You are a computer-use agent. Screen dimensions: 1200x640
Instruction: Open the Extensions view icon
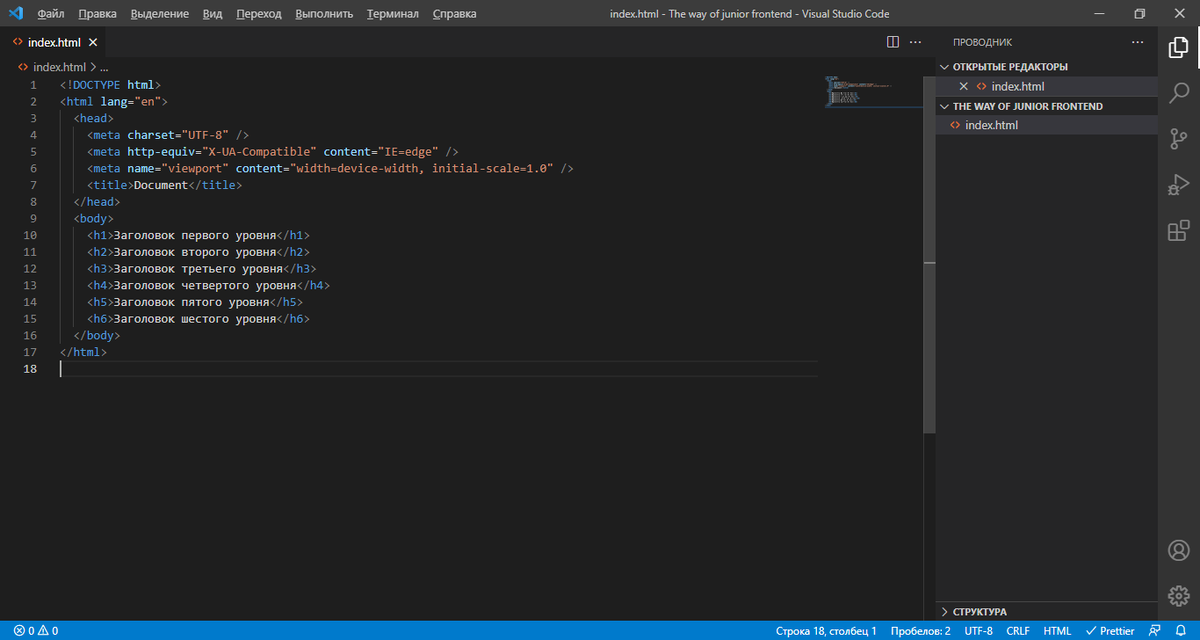tap(1178, 231)
